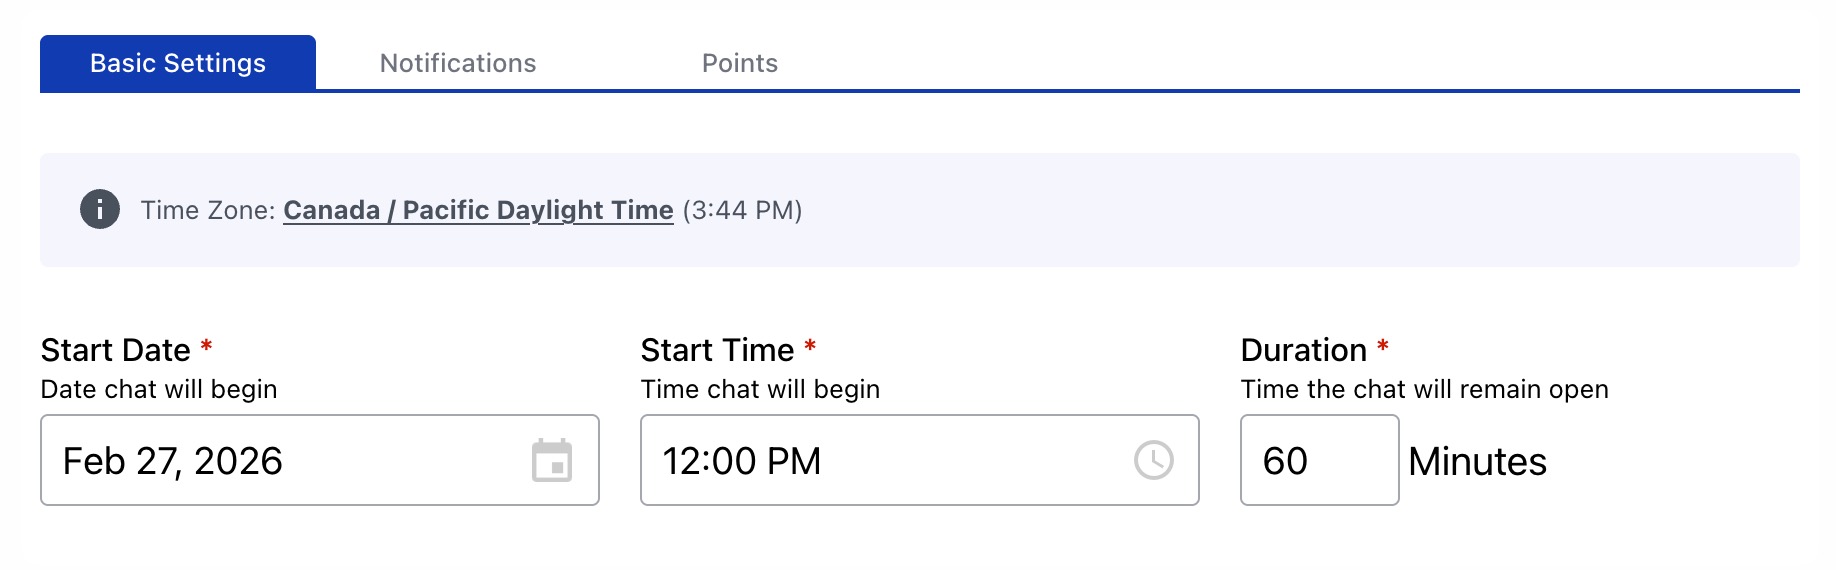Click 'Time the chat will remain open' text

[x=1424, y=389]
